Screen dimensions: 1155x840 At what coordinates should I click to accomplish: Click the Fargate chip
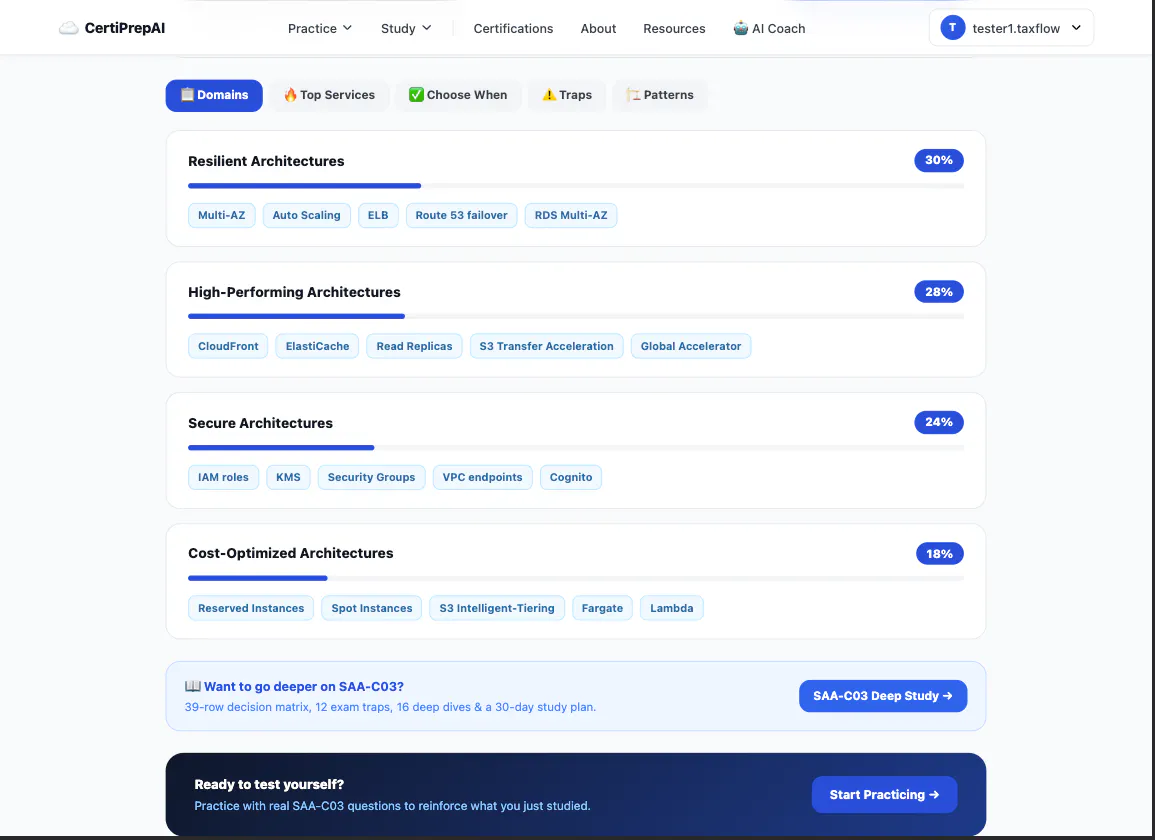pyautogui.click(x=603, y=608)
